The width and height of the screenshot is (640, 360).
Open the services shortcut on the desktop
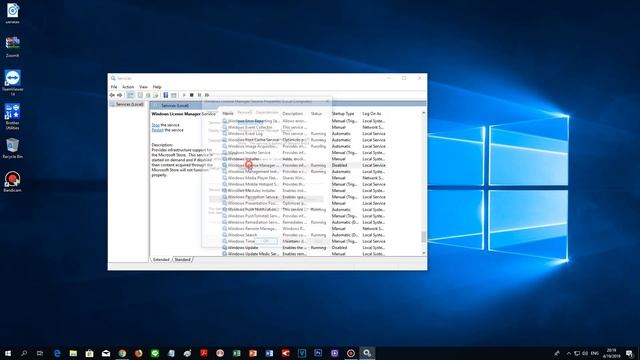pyautogui.click(x=13, y=13)
